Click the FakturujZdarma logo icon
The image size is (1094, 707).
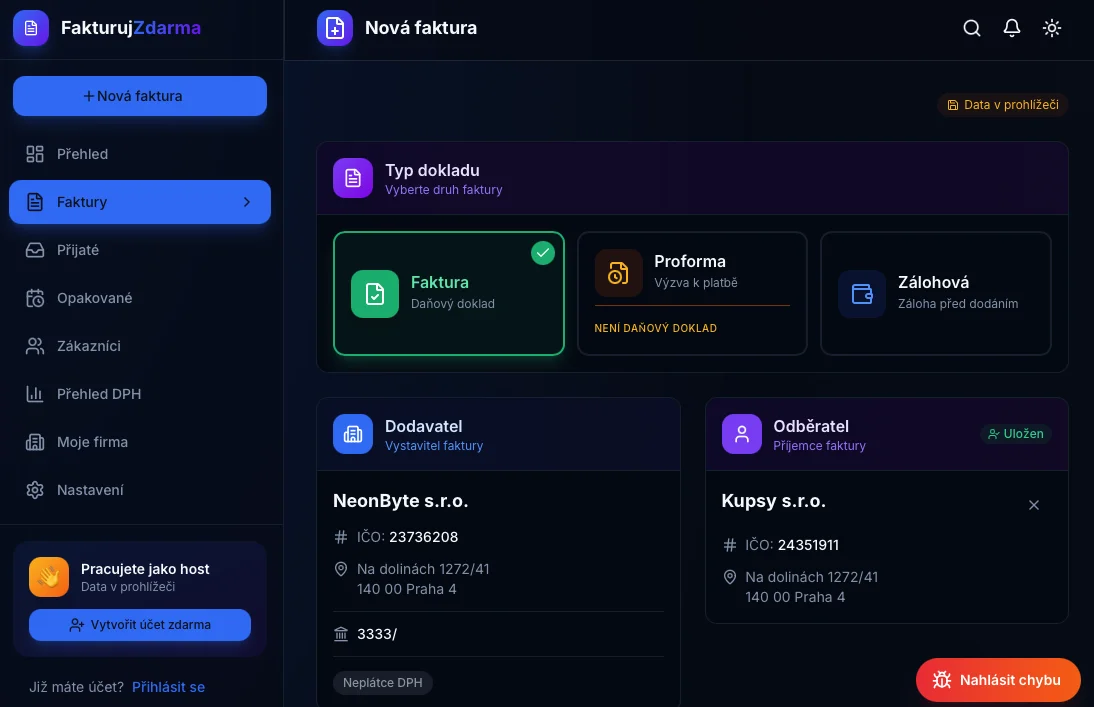31,28
